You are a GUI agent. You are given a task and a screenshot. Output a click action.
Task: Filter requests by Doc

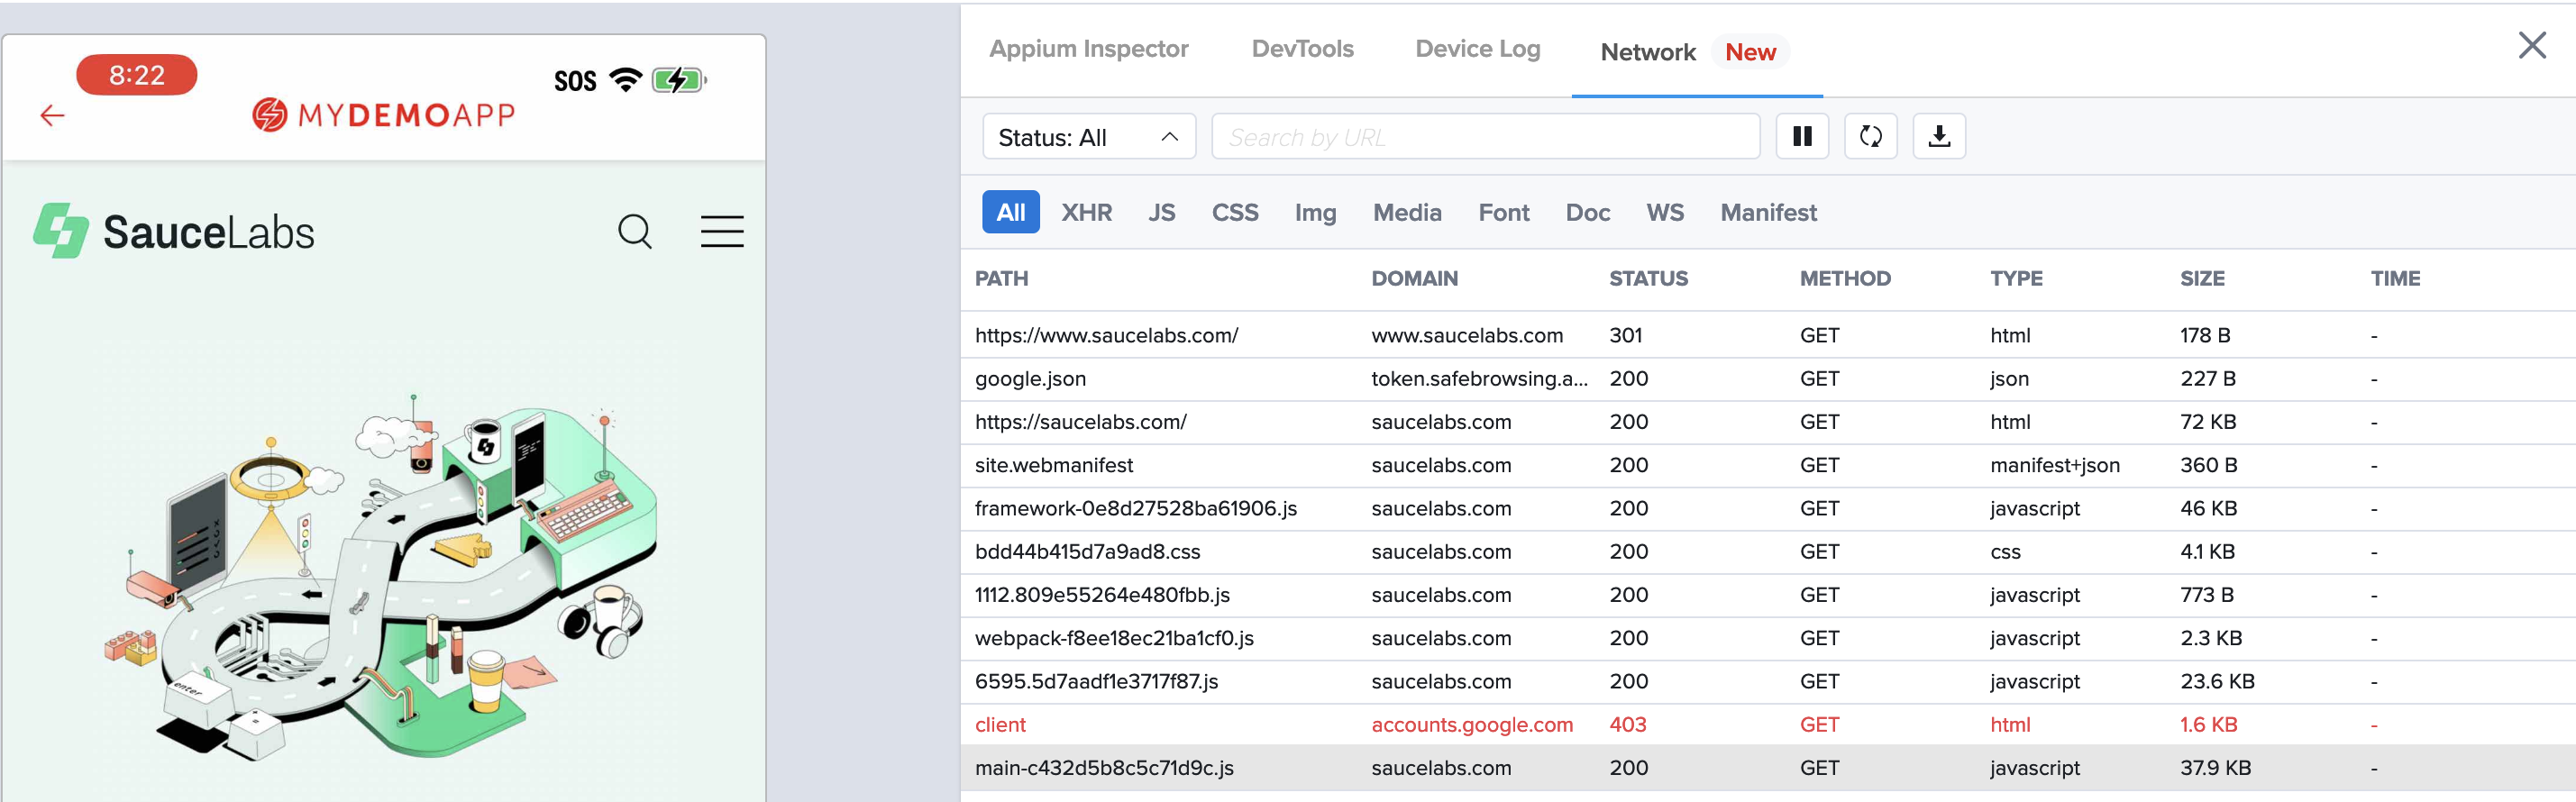pos(1587,212)
